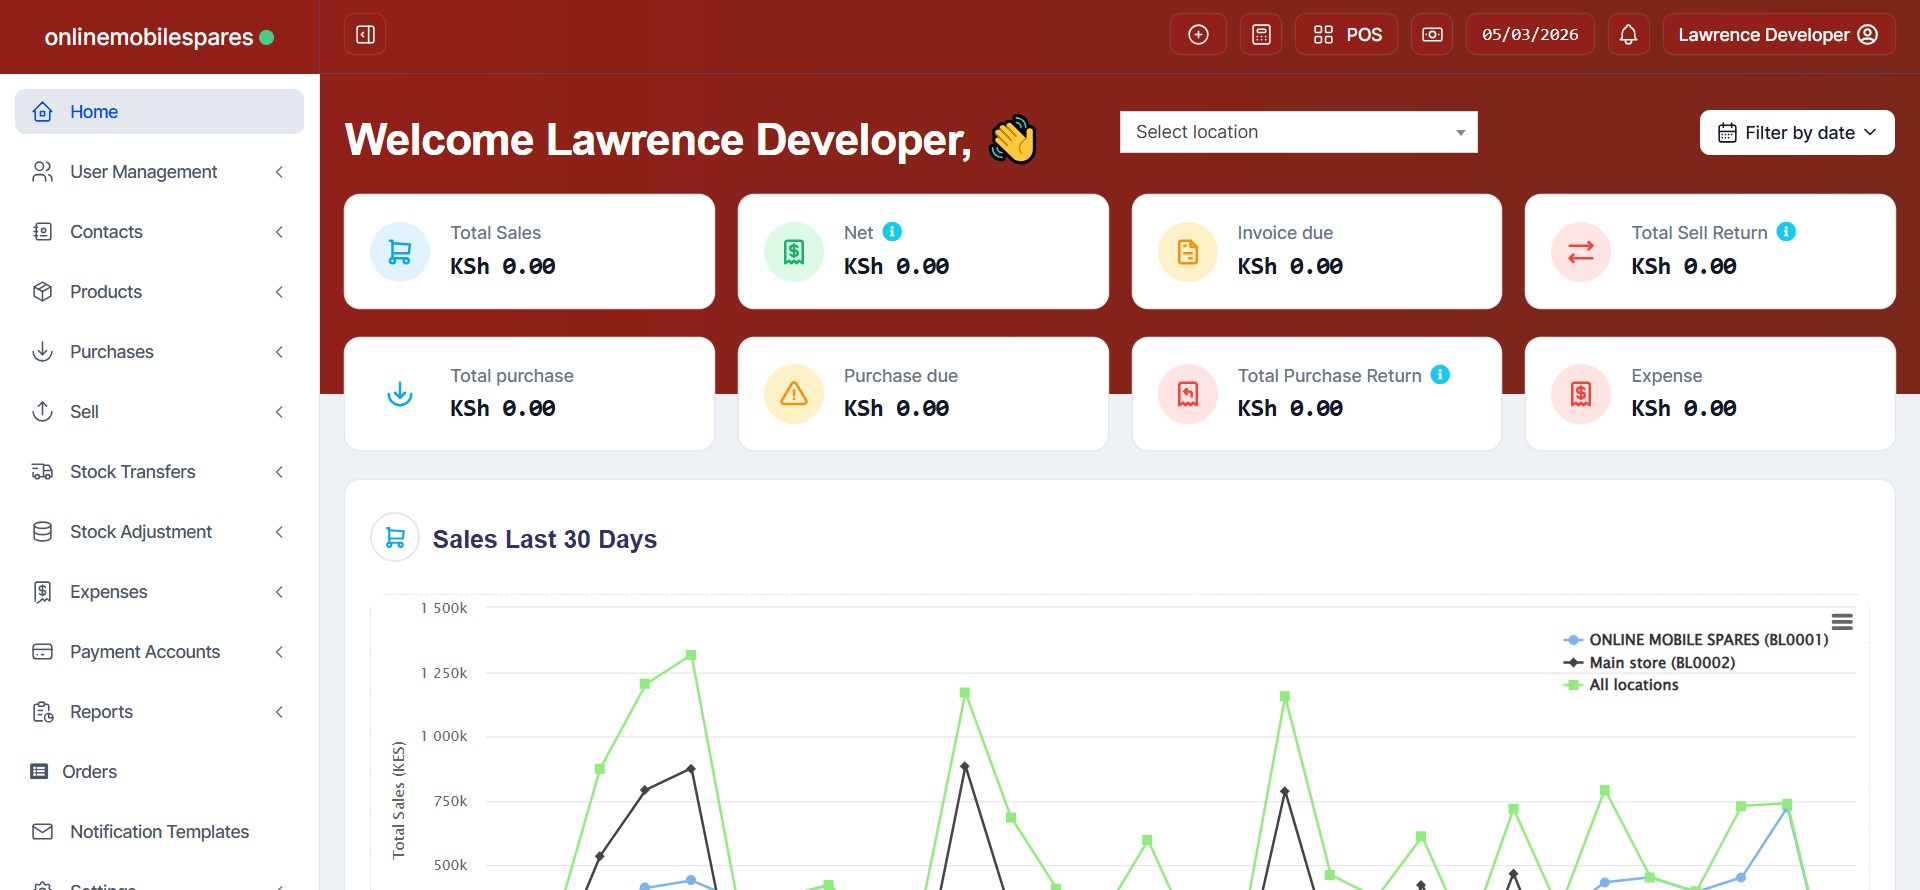This screenshot has height=890, width=1920.
Task: Open Lawrence Developer profile menu
Action: tap(1778, 35)
